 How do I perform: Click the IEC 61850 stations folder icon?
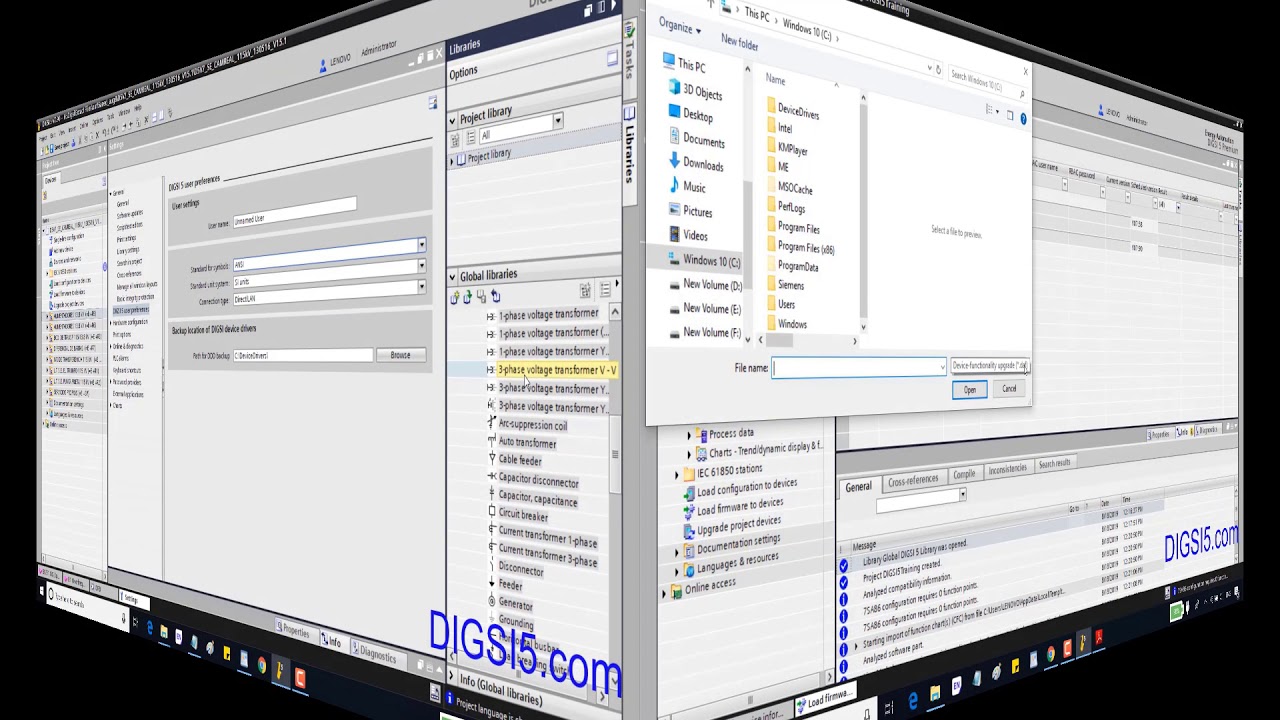tap(688, 474)
